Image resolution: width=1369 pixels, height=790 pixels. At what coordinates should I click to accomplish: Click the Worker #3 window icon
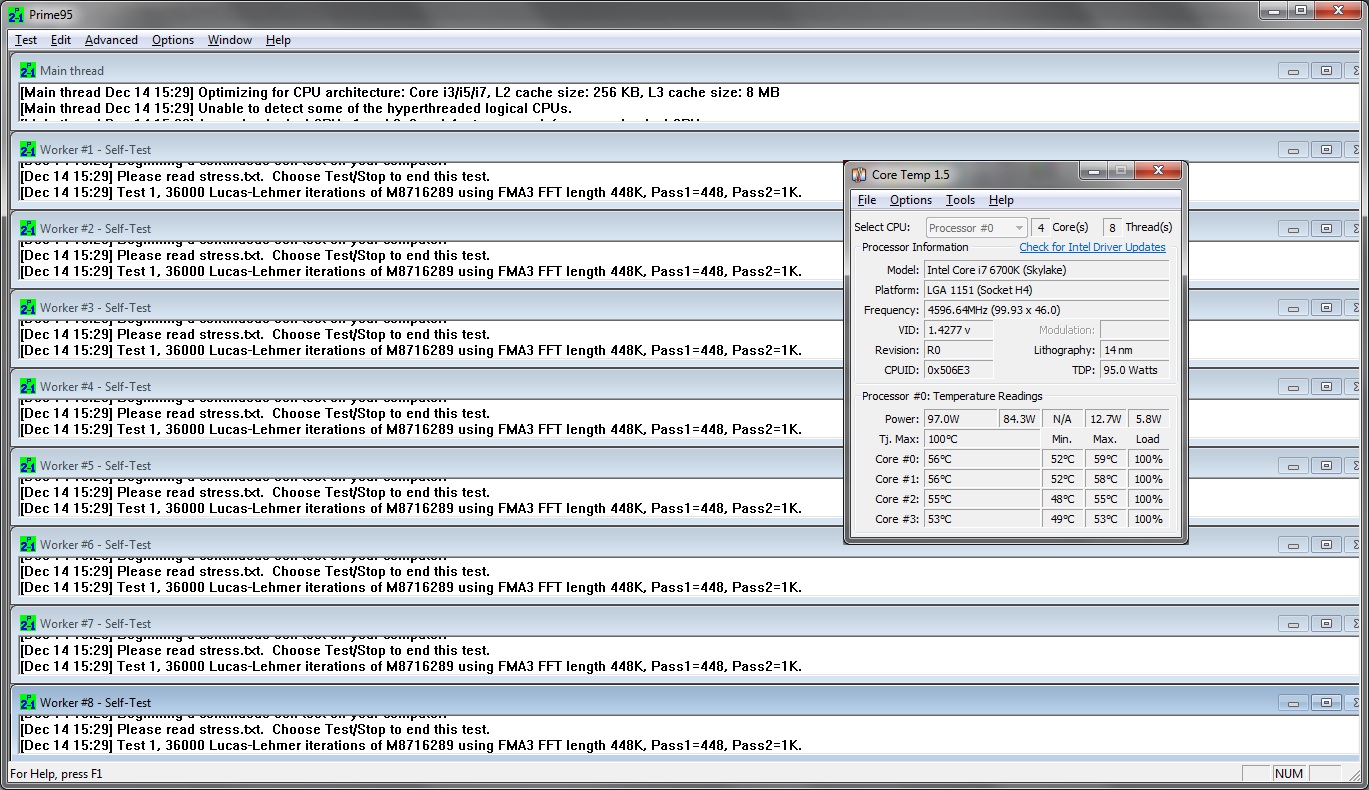pyautogui.click(x=28, y=308)
